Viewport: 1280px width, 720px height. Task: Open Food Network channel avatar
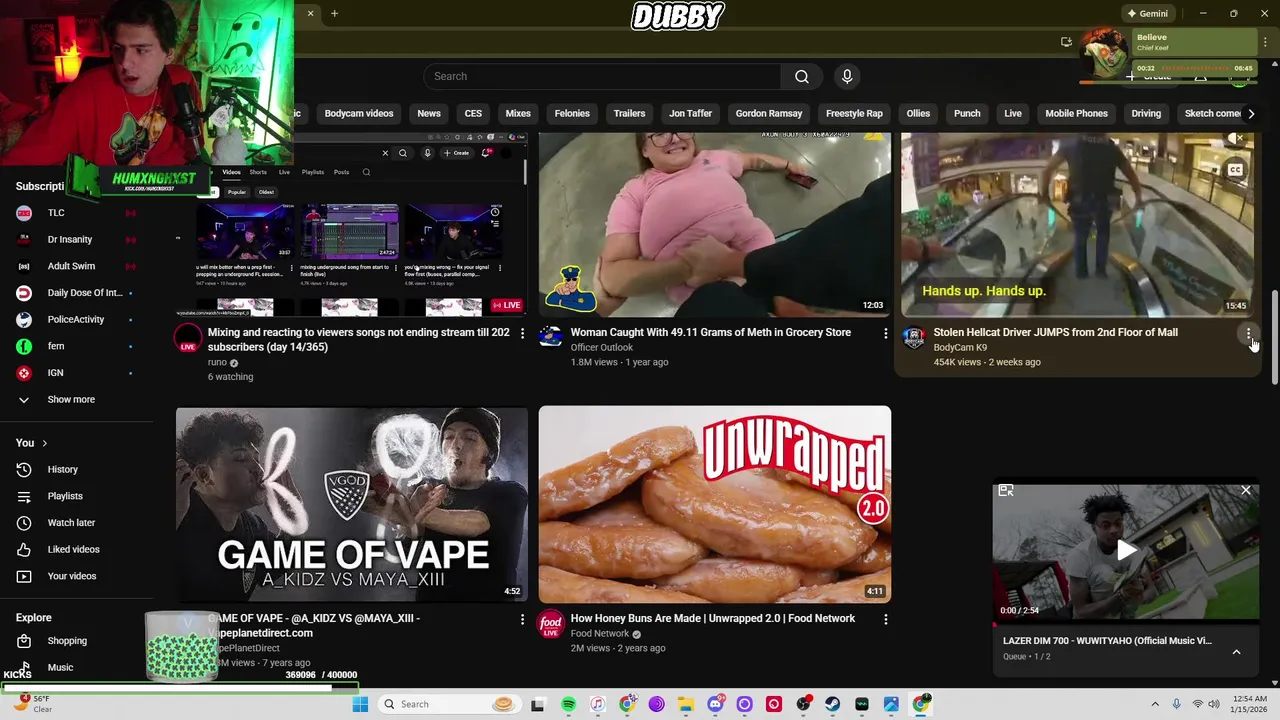pyautogui.click(x=551, y=623)
